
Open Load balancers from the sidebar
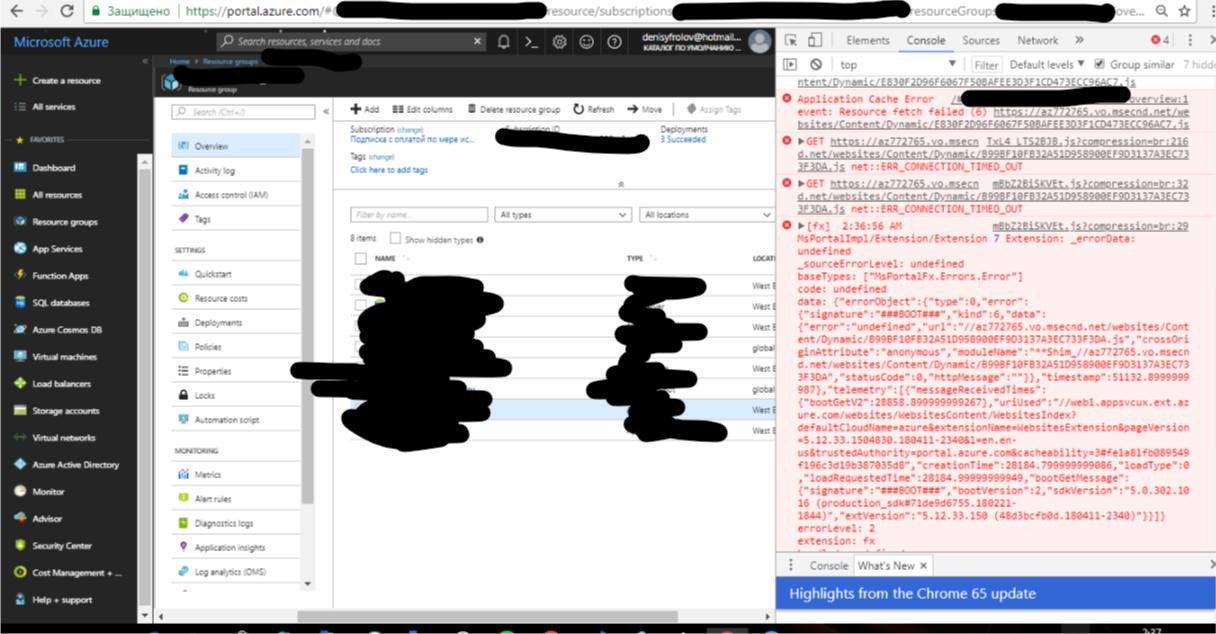click(61, 384)
